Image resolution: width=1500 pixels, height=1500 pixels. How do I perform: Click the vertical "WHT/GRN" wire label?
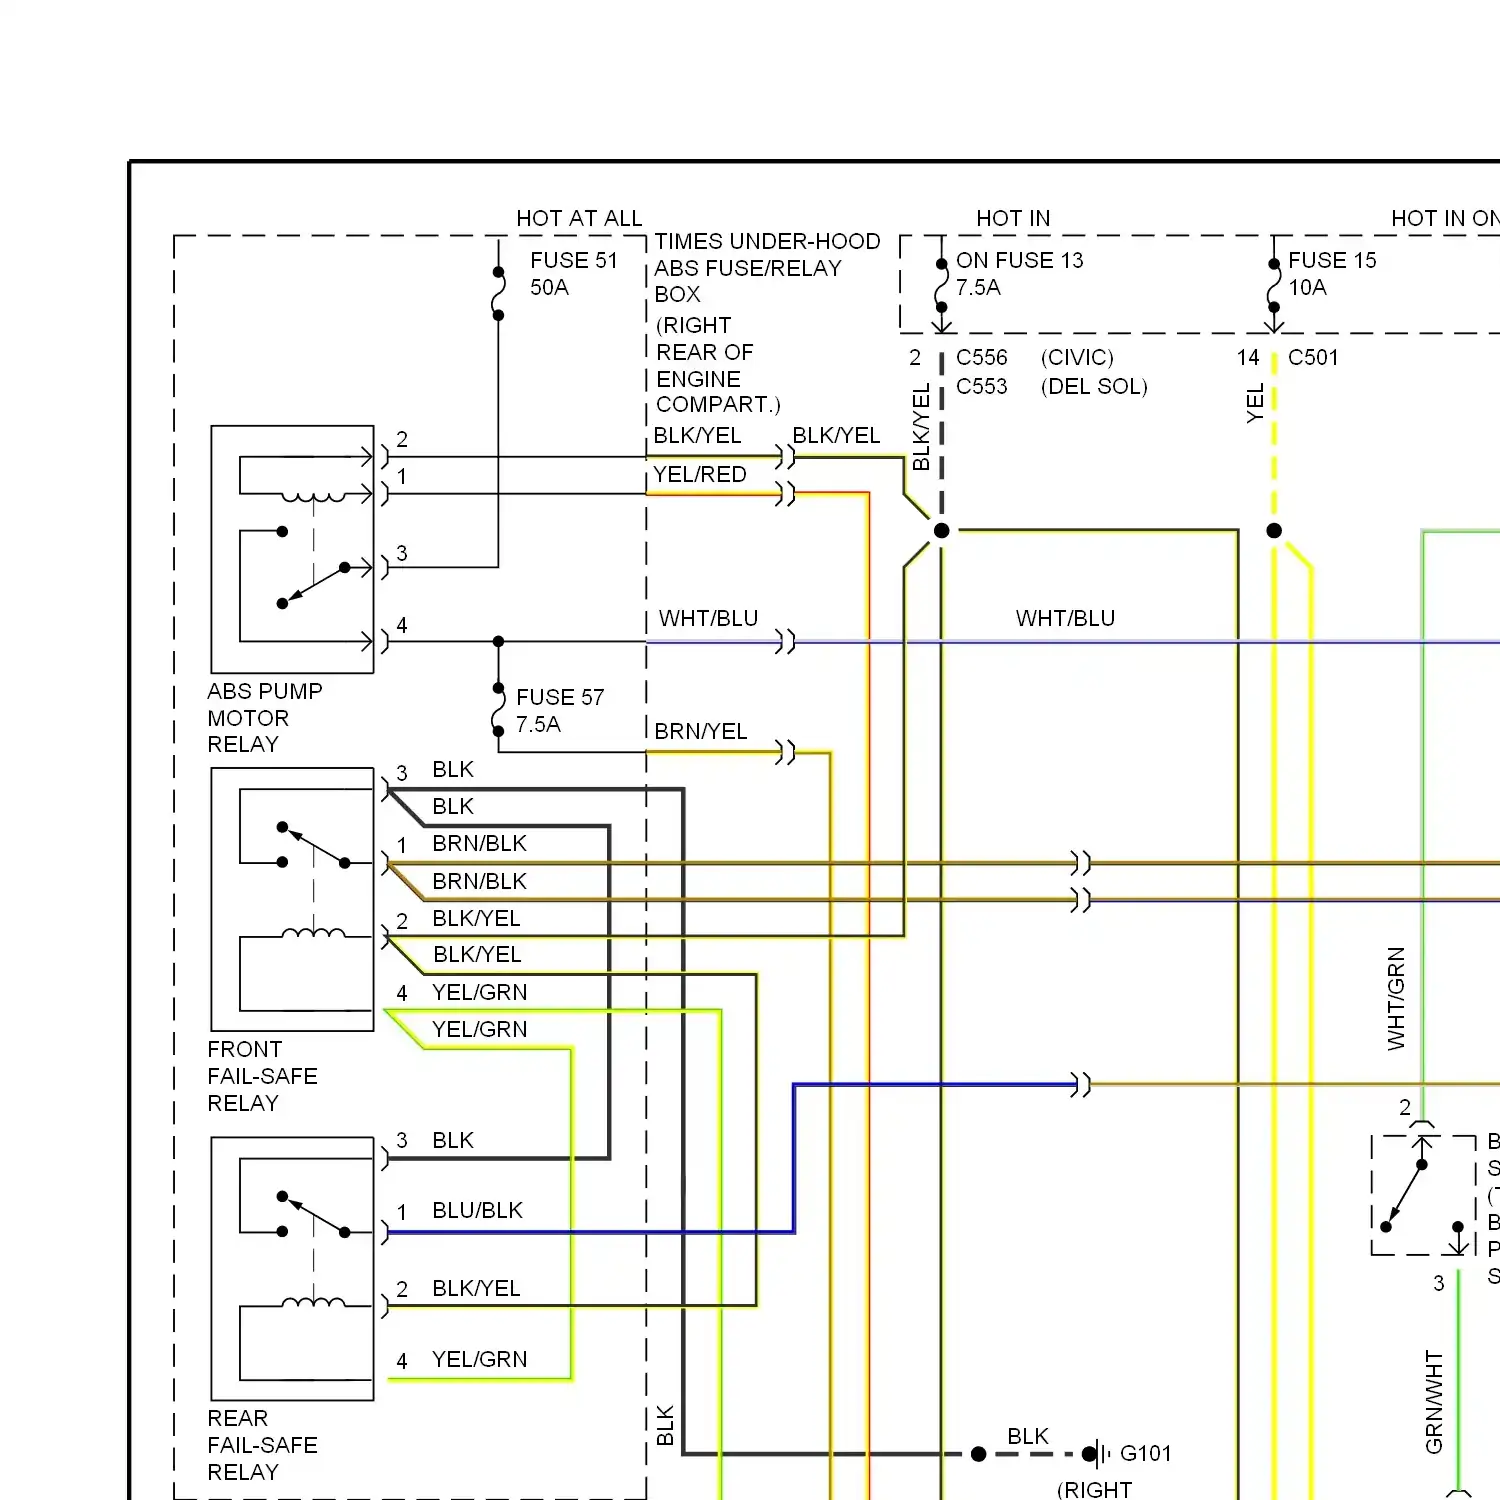pyautogui.click(x=1396, y=998)
